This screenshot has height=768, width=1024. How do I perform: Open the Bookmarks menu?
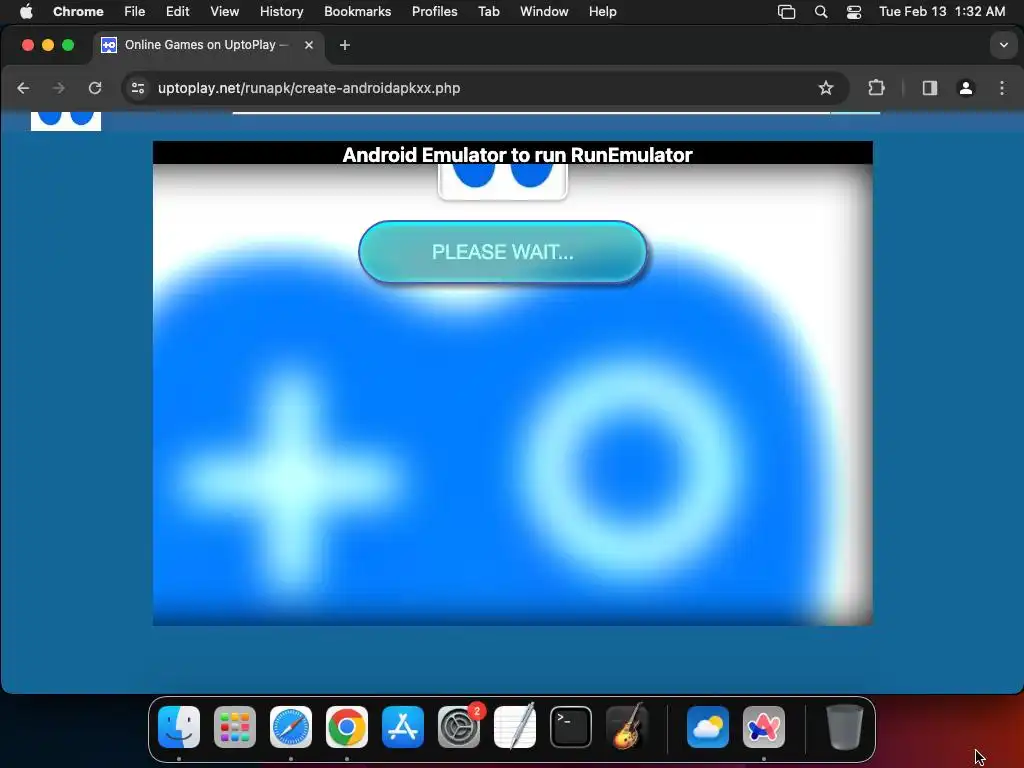(x=357, y=12)
